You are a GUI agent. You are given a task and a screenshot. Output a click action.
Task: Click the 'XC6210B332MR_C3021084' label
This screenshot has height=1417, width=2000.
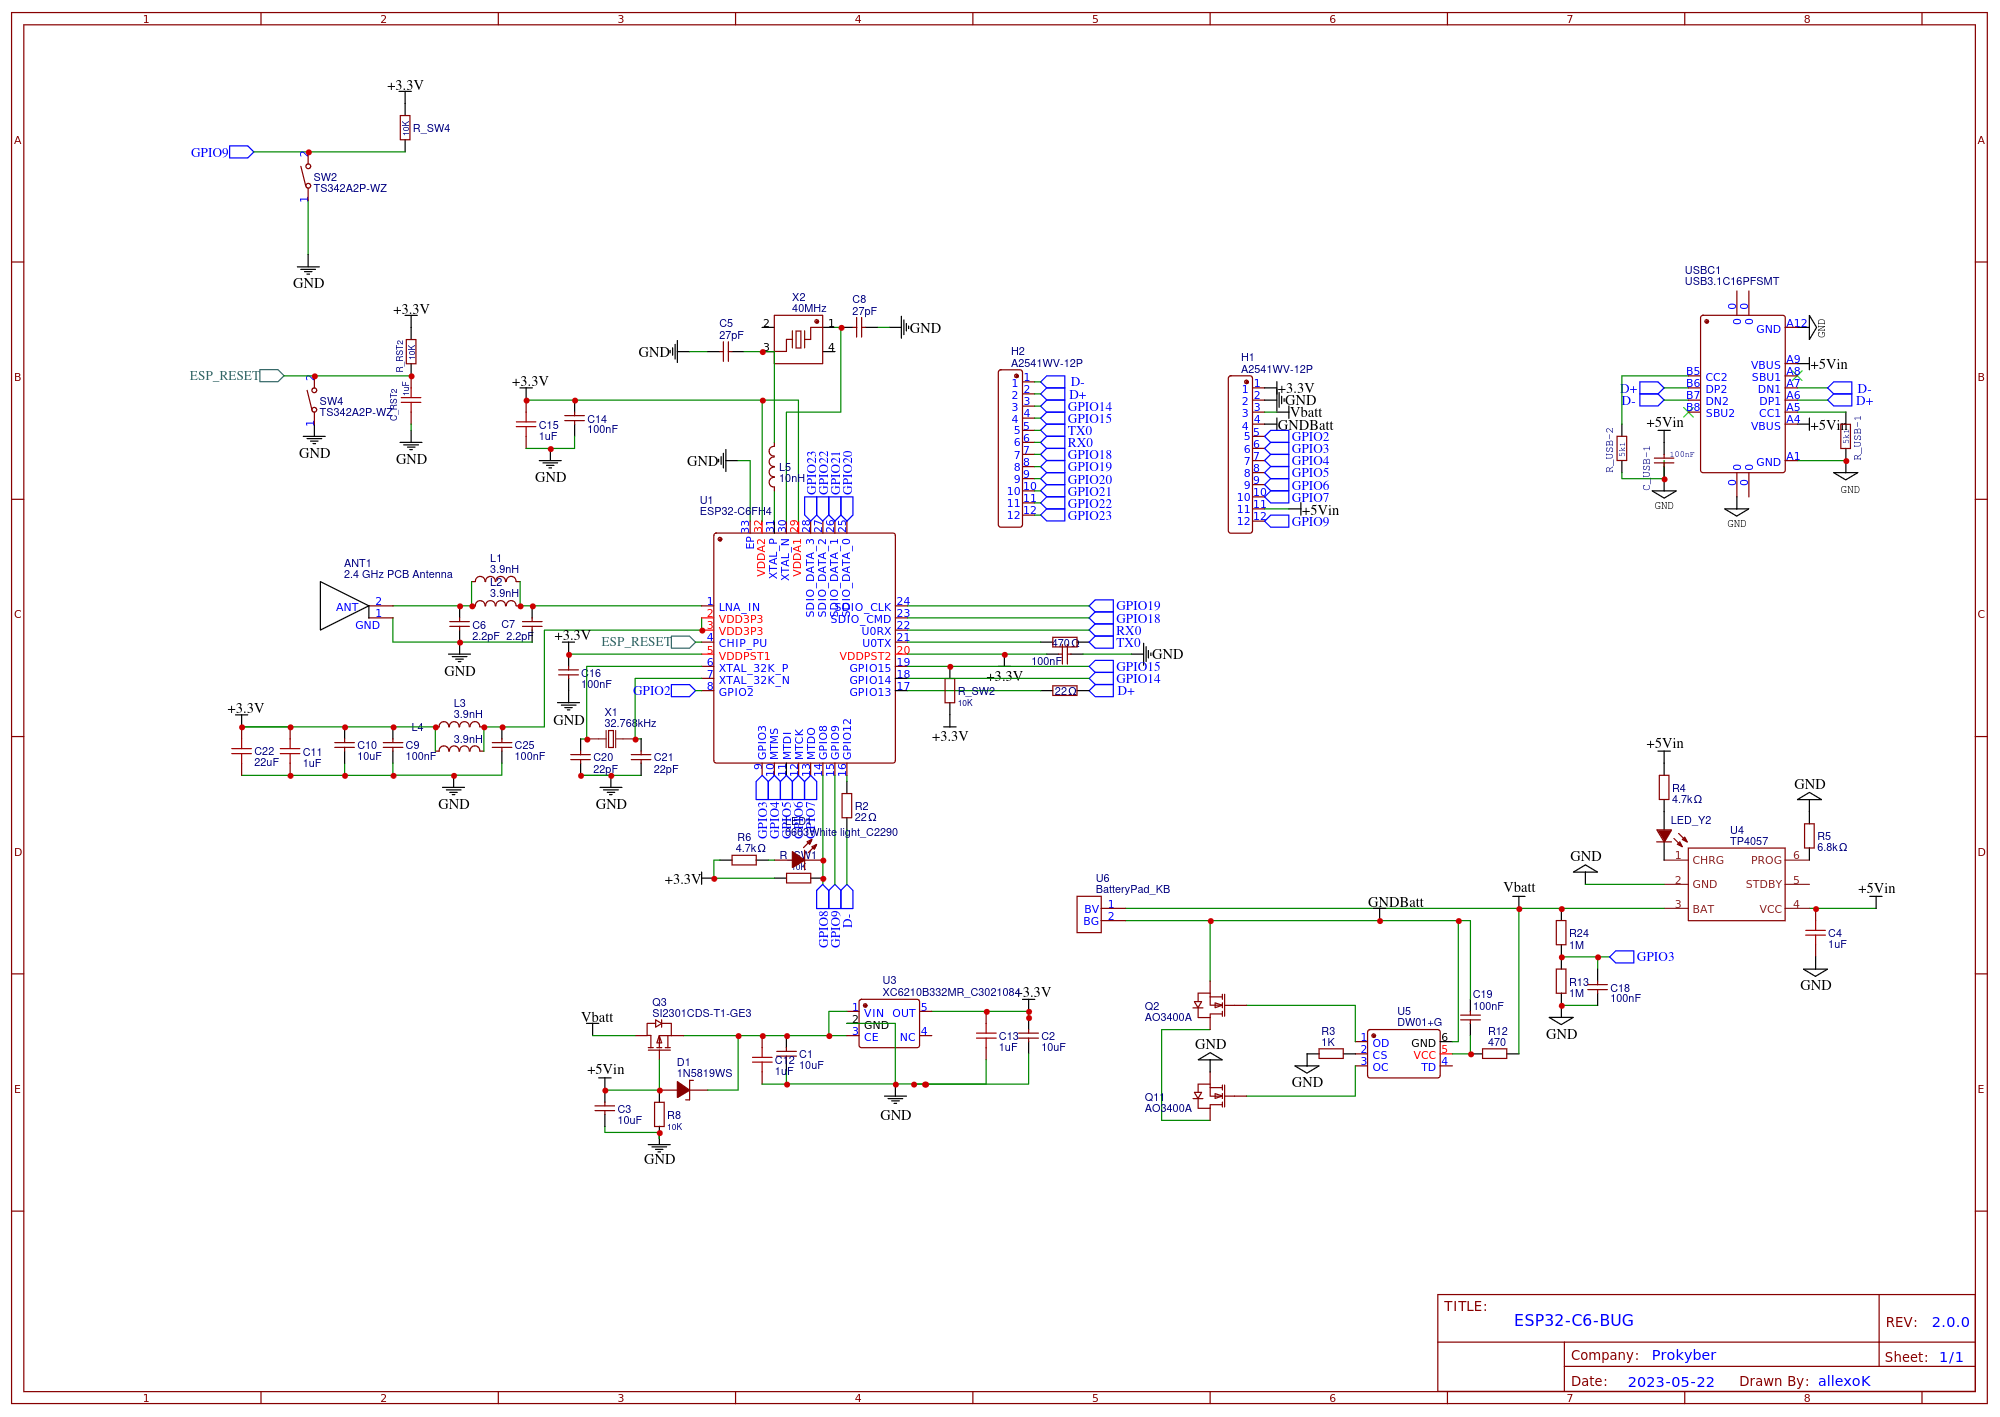[950, 992]
